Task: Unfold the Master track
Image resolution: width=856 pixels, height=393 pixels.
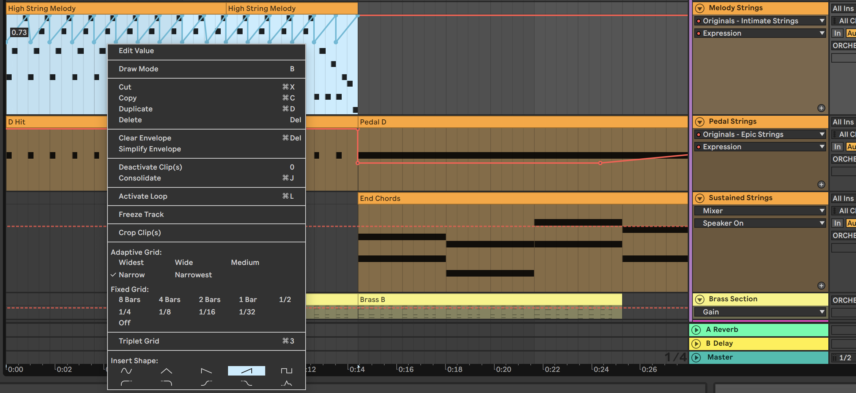Action: click(696, 357)
